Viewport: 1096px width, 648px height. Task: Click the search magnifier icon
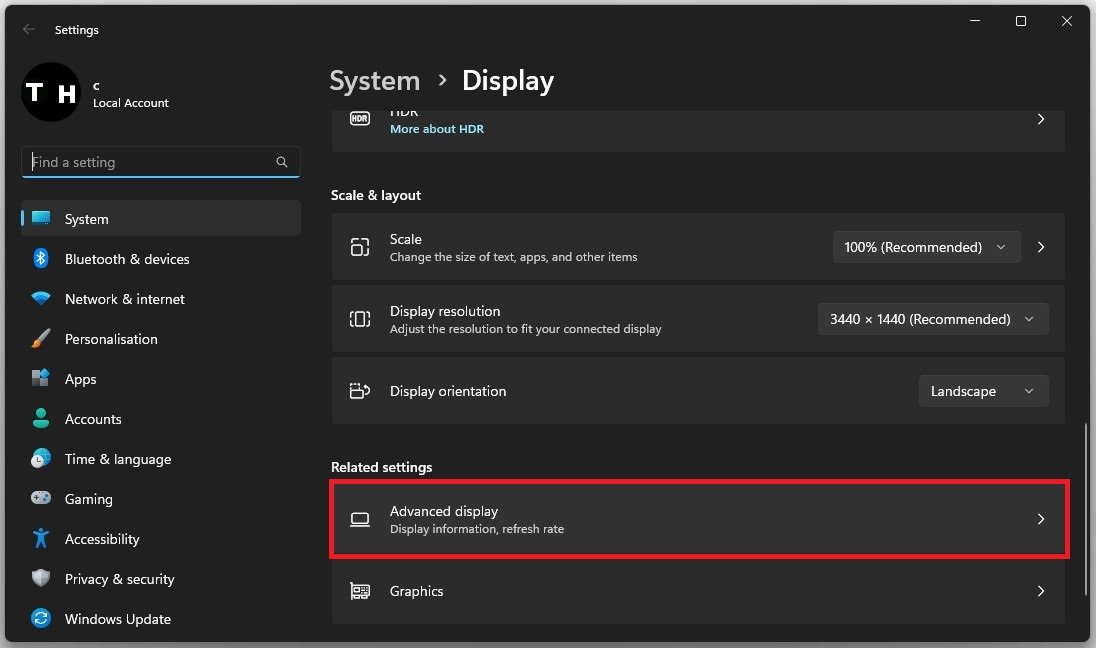point(282,162)
